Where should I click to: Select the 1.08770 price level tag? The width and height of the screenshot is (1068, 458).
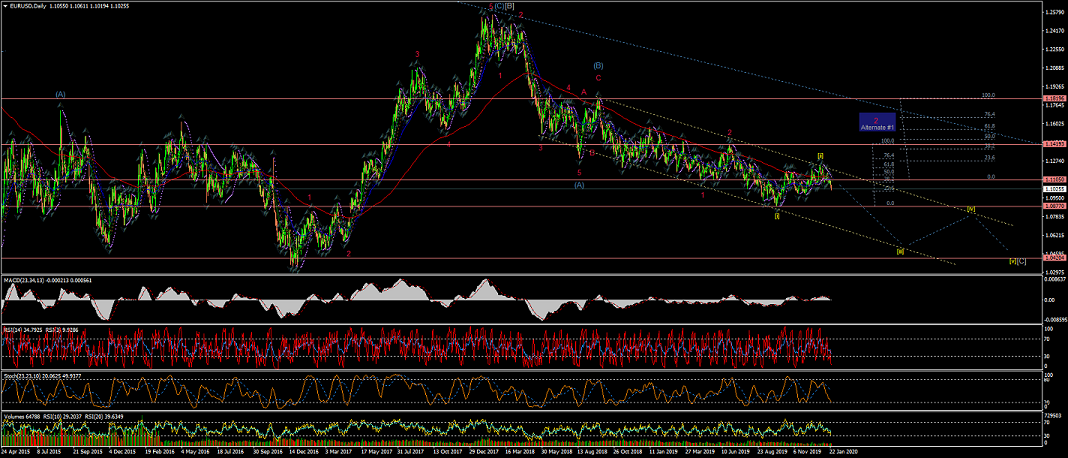[1054, 206]
